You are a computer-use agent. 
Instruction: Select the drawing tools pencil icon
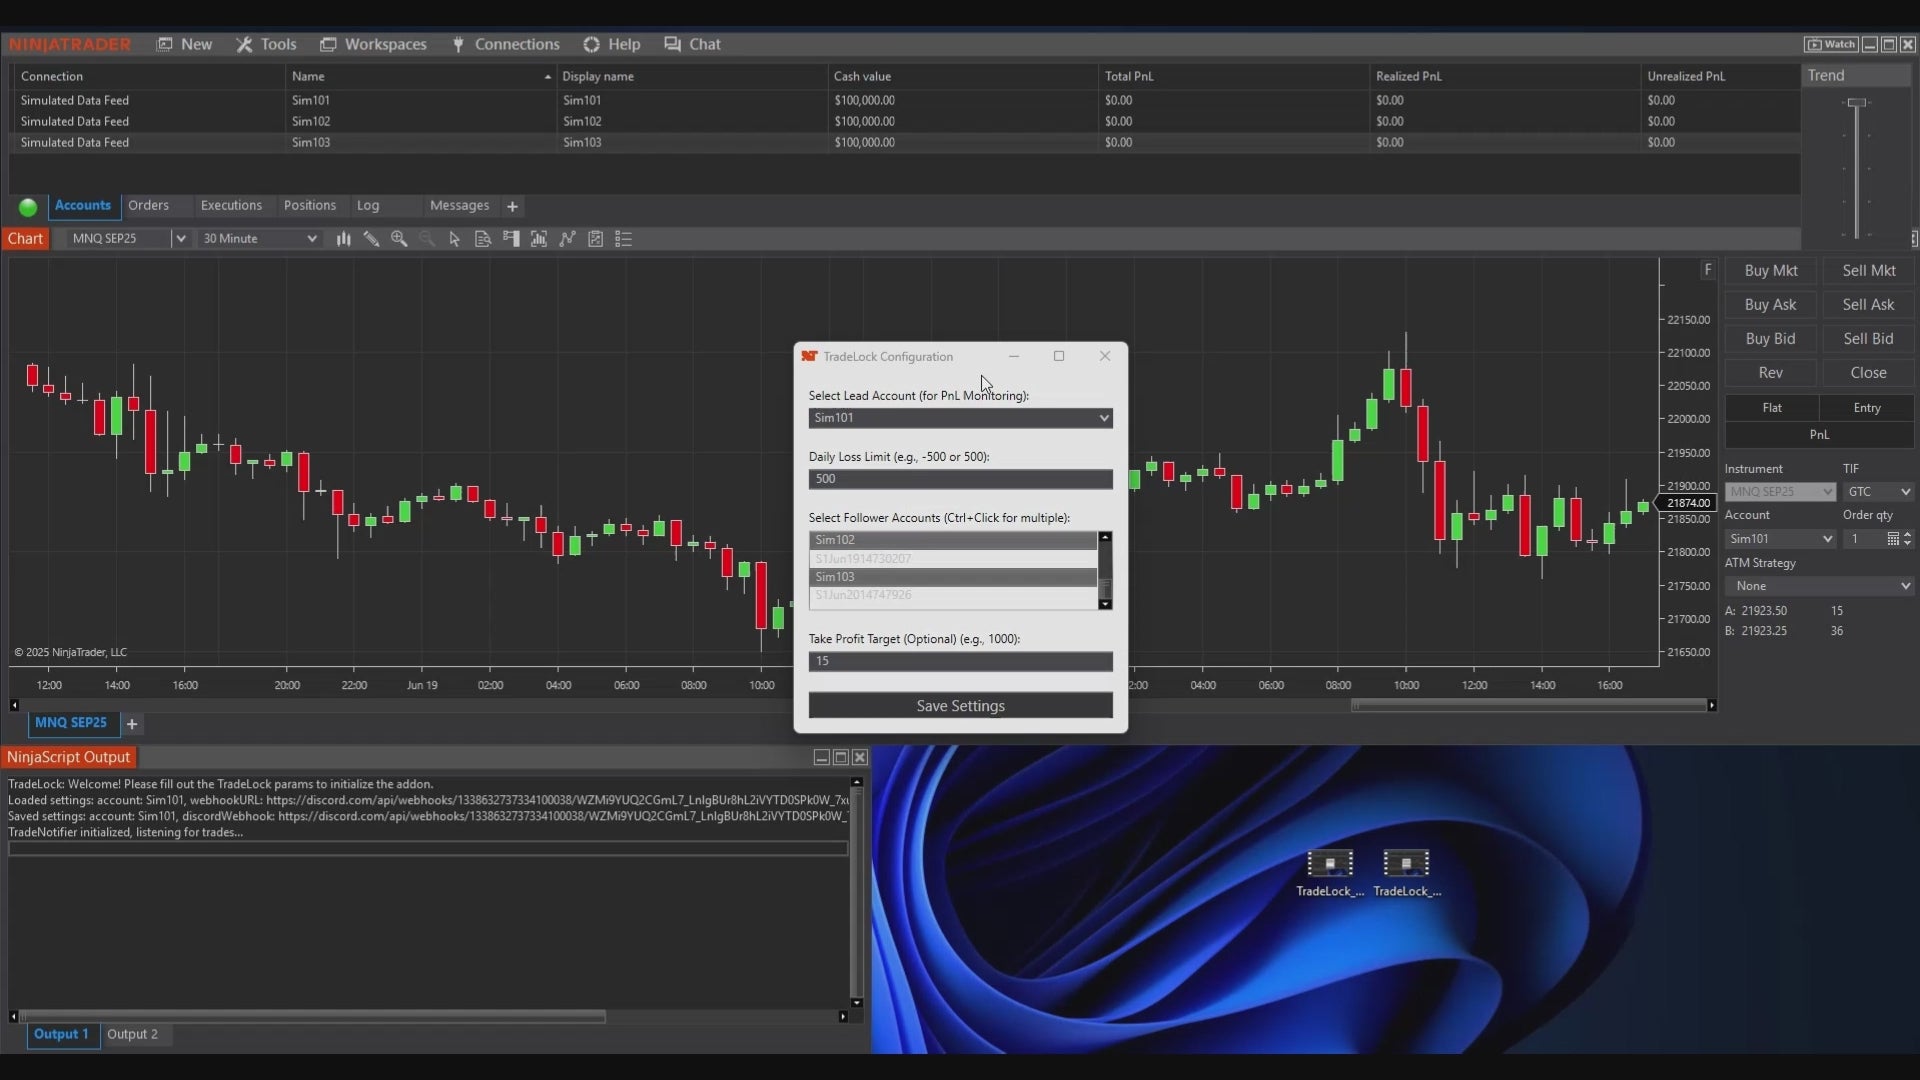(x=371, y=239)
